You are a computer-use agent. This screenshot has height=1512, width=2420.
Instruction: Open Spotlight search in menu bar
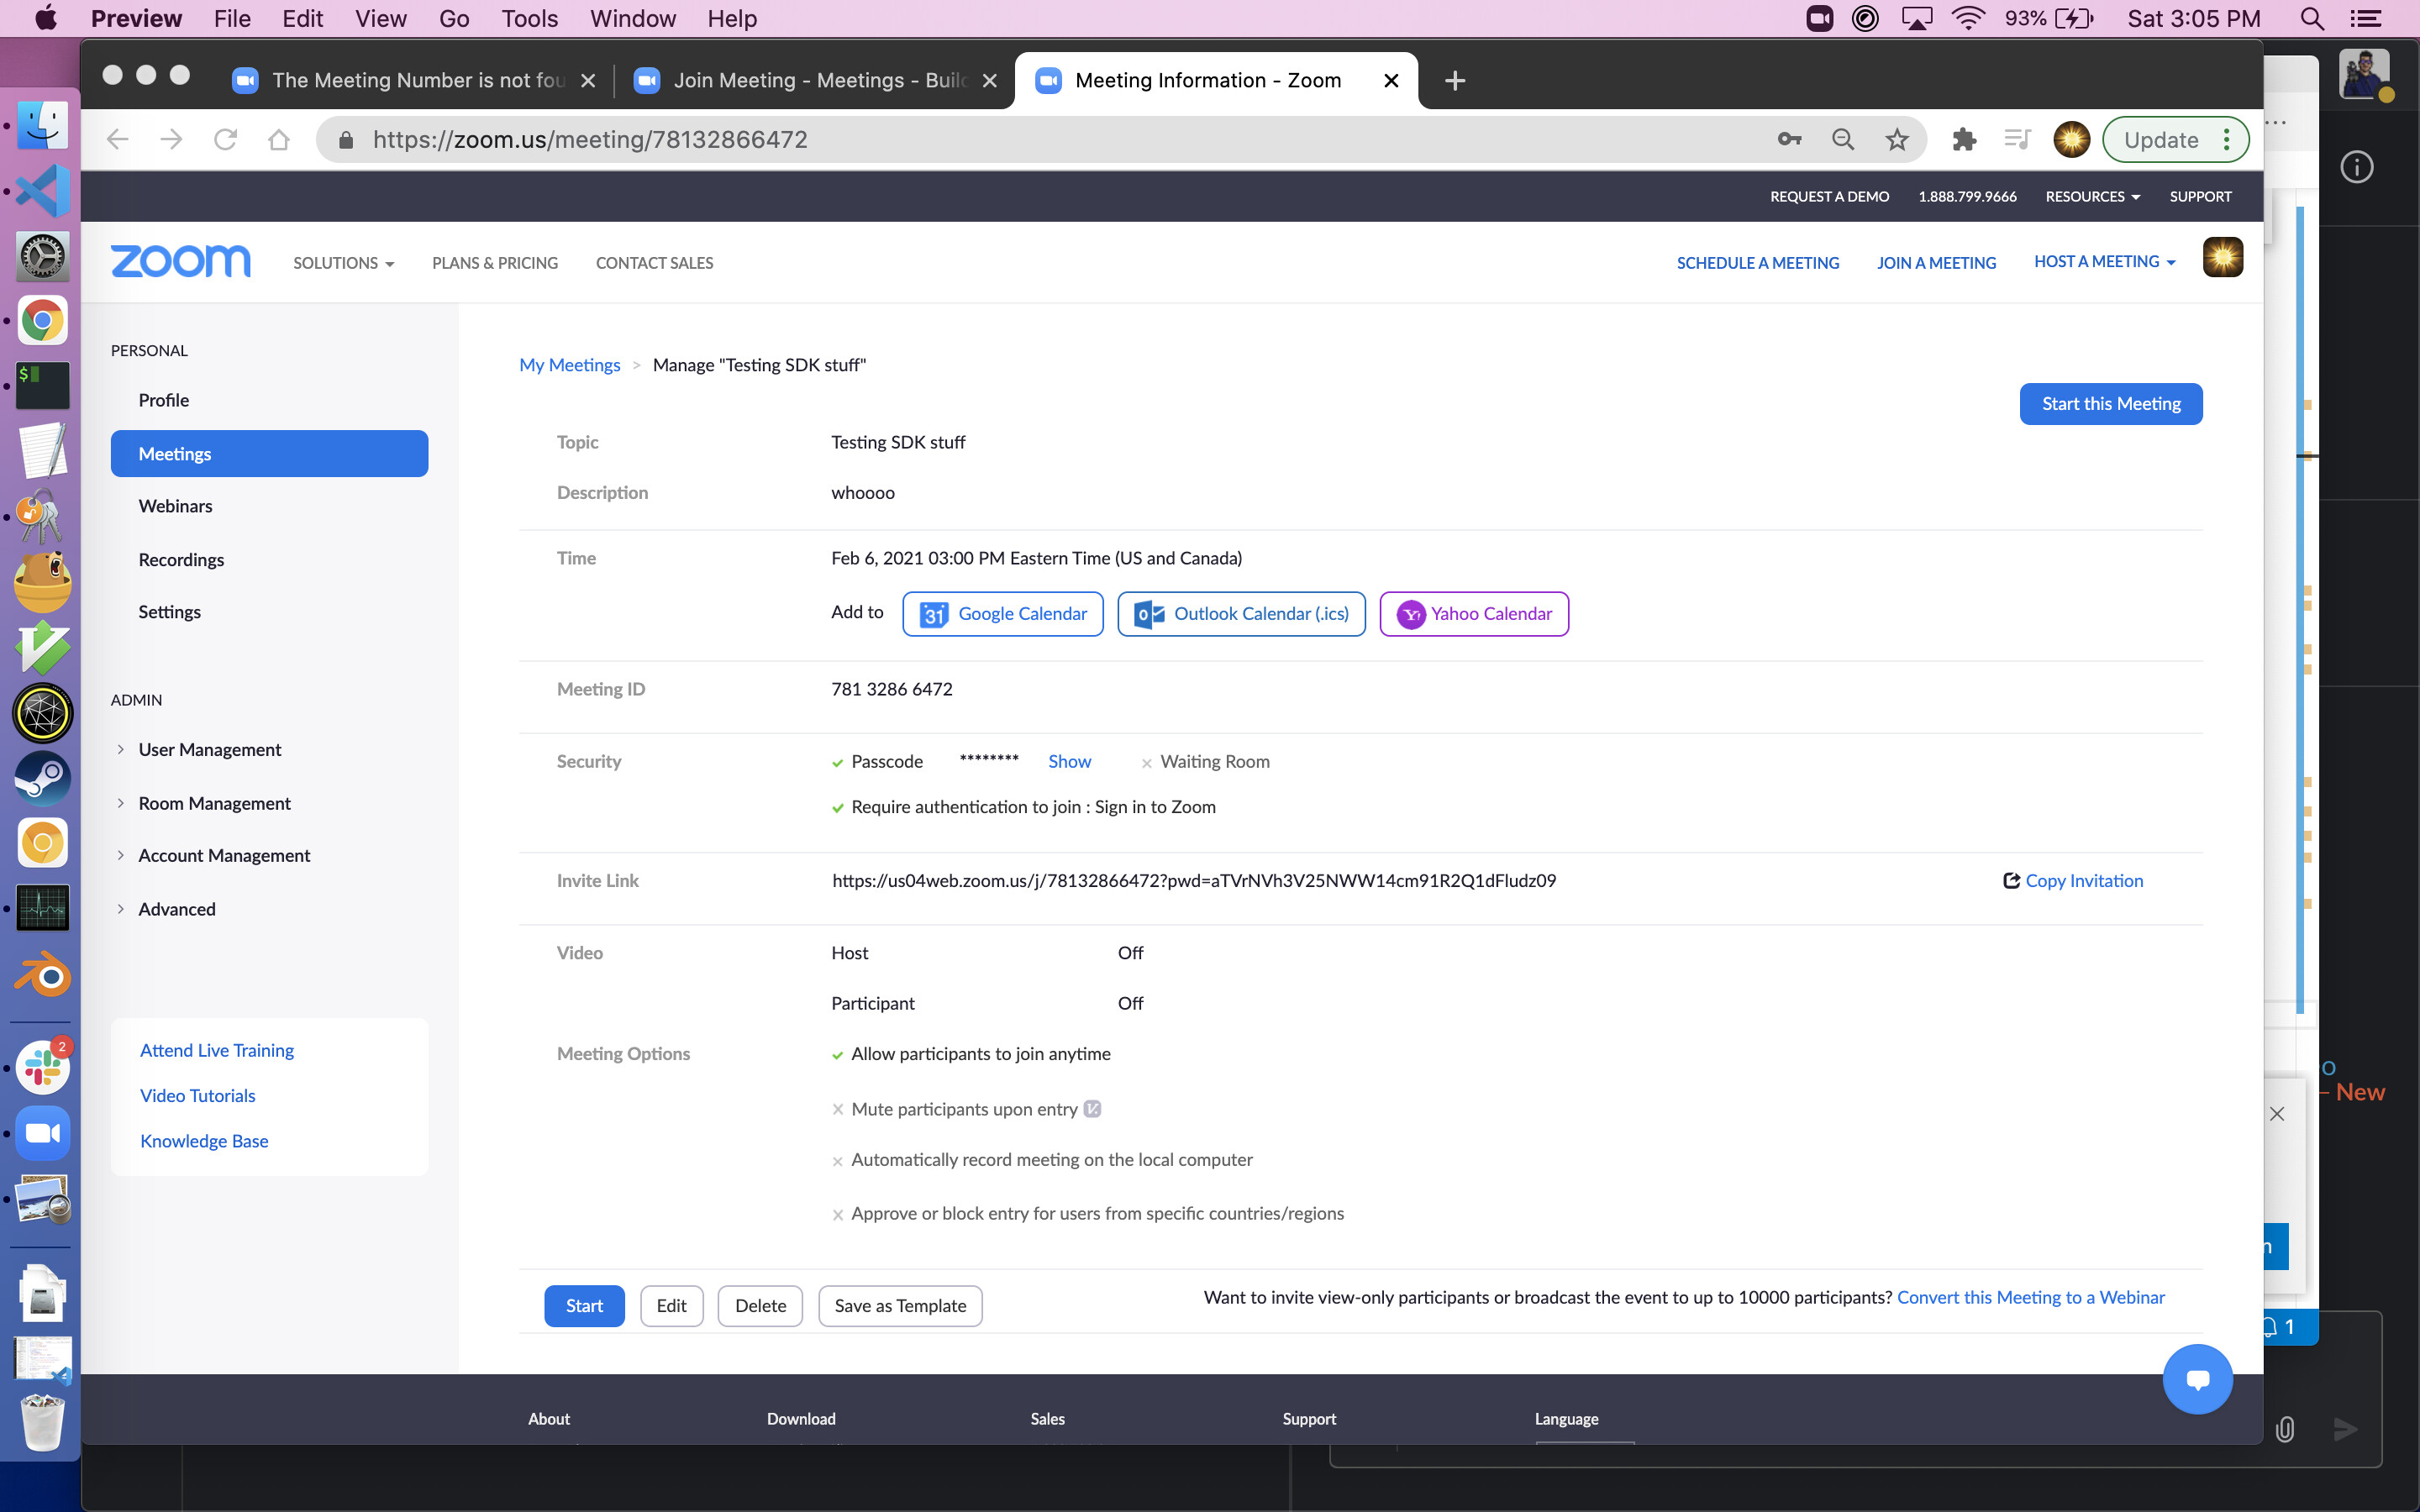click(2310, 19)
